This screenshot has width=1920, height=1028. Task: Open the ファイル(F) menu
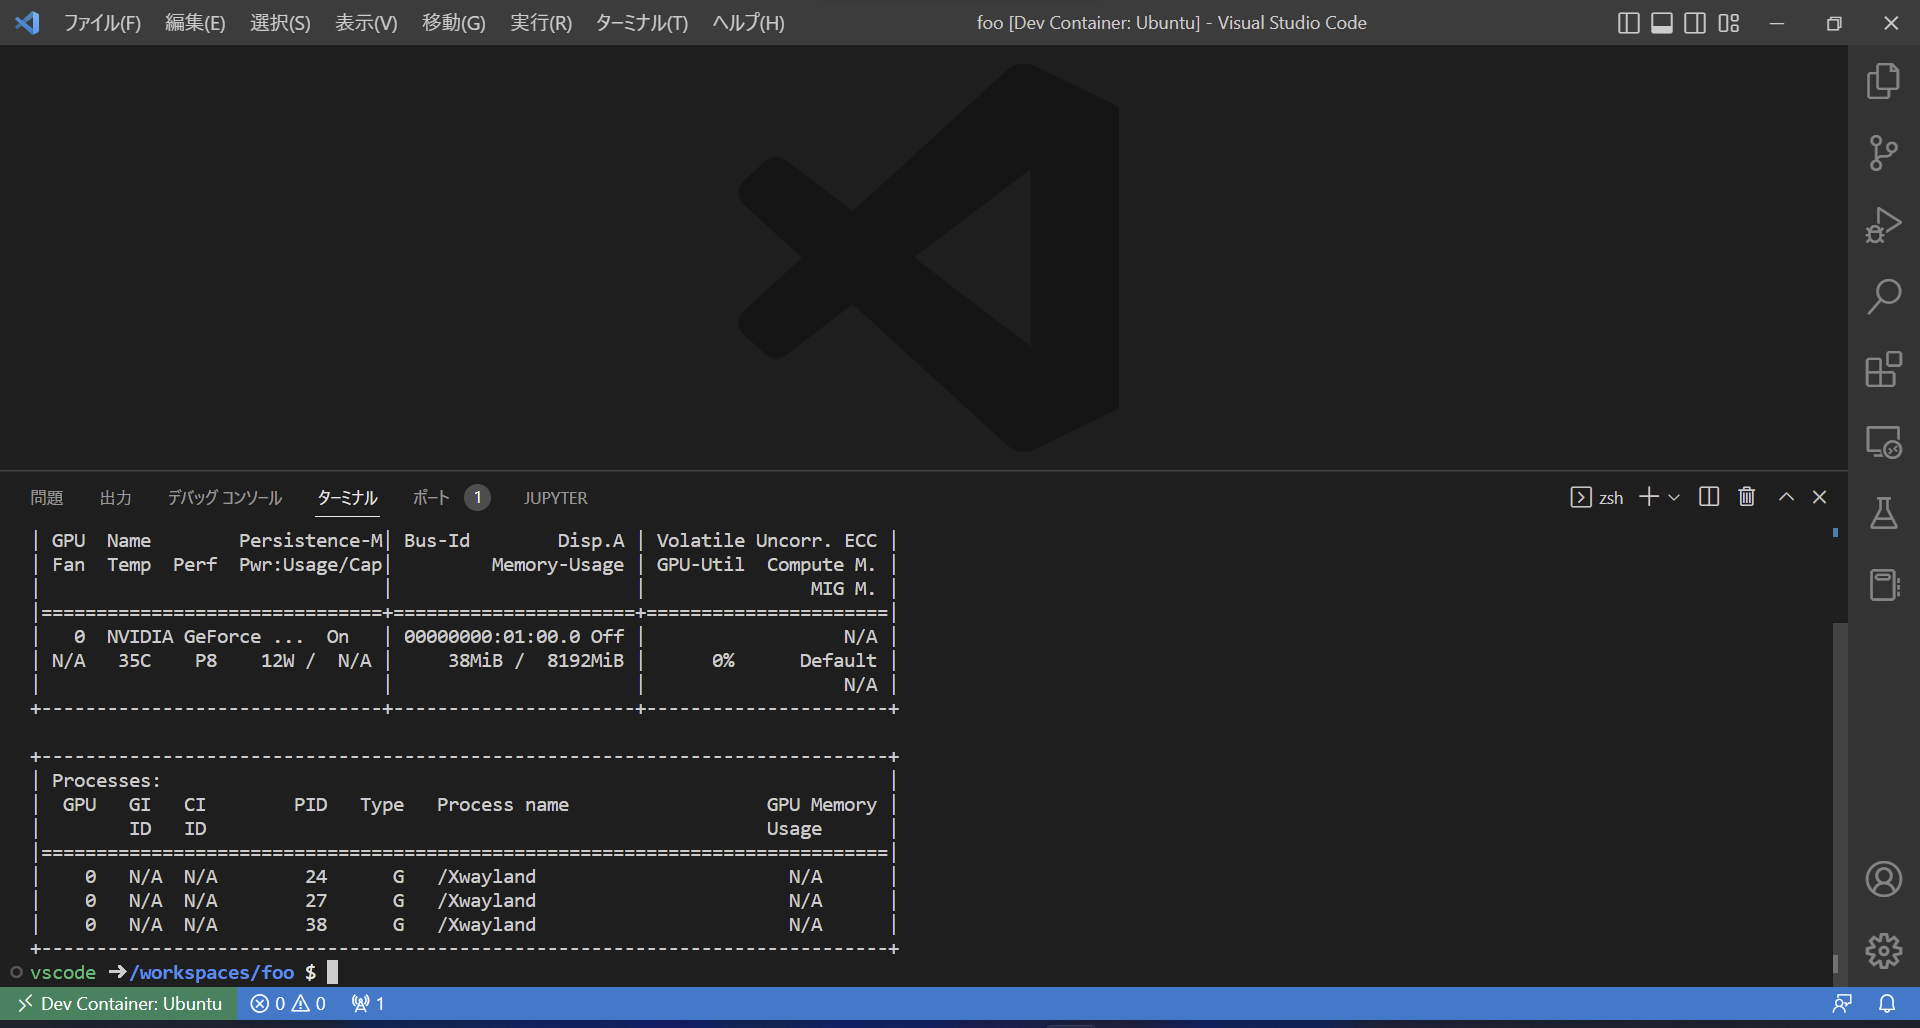102,23
